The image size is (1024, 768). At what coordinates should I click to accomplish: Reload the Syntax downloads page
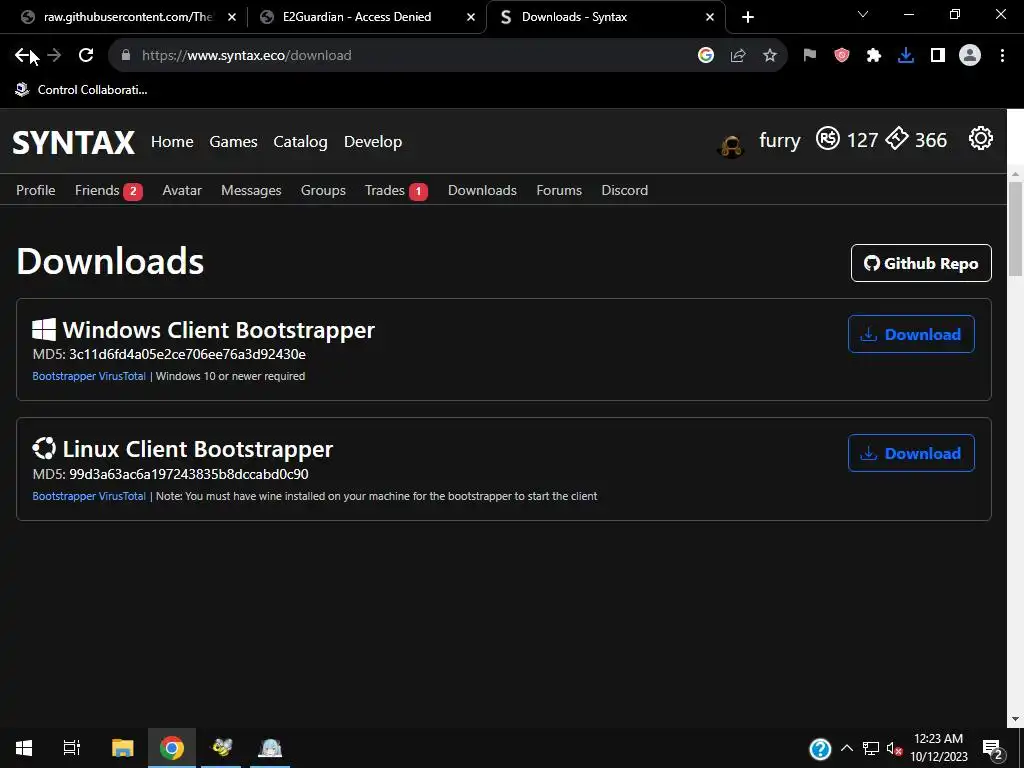click(x=86, y=56)
